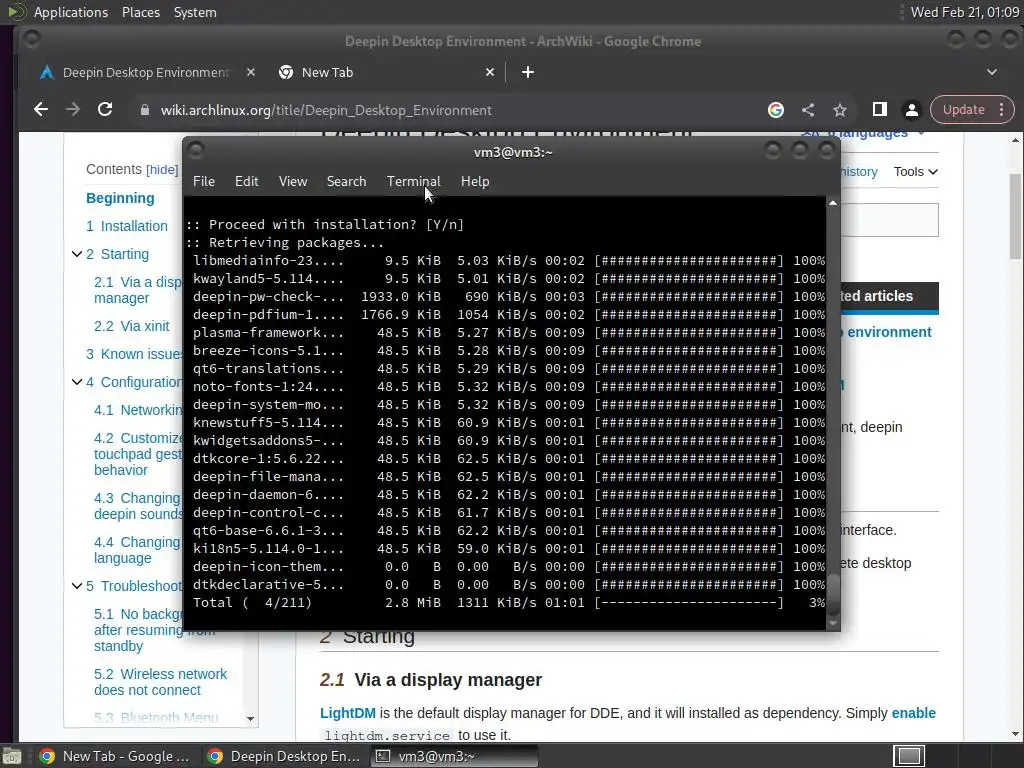Screen dimensions: 1024x768
Task: Click the Applications menu logo icon
Action: point(16,12)
